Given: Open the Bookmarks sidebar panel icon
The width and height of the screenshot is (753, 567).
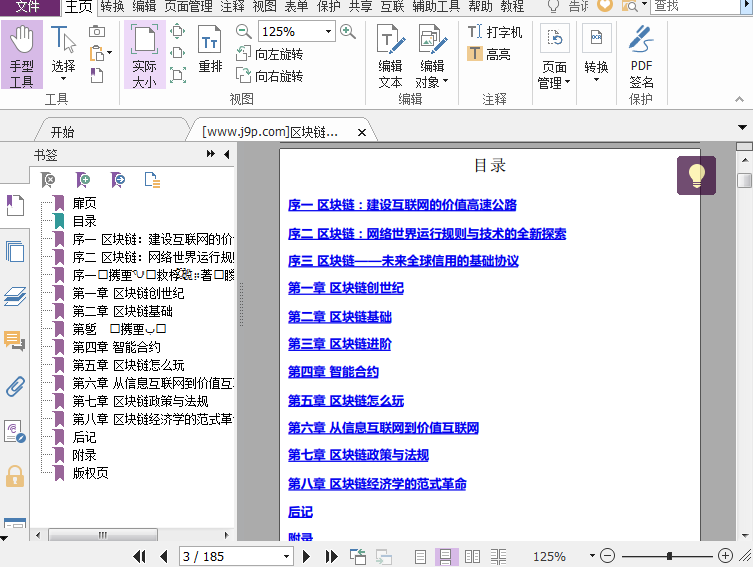Looking at the screenshot, I should [15, 205].
